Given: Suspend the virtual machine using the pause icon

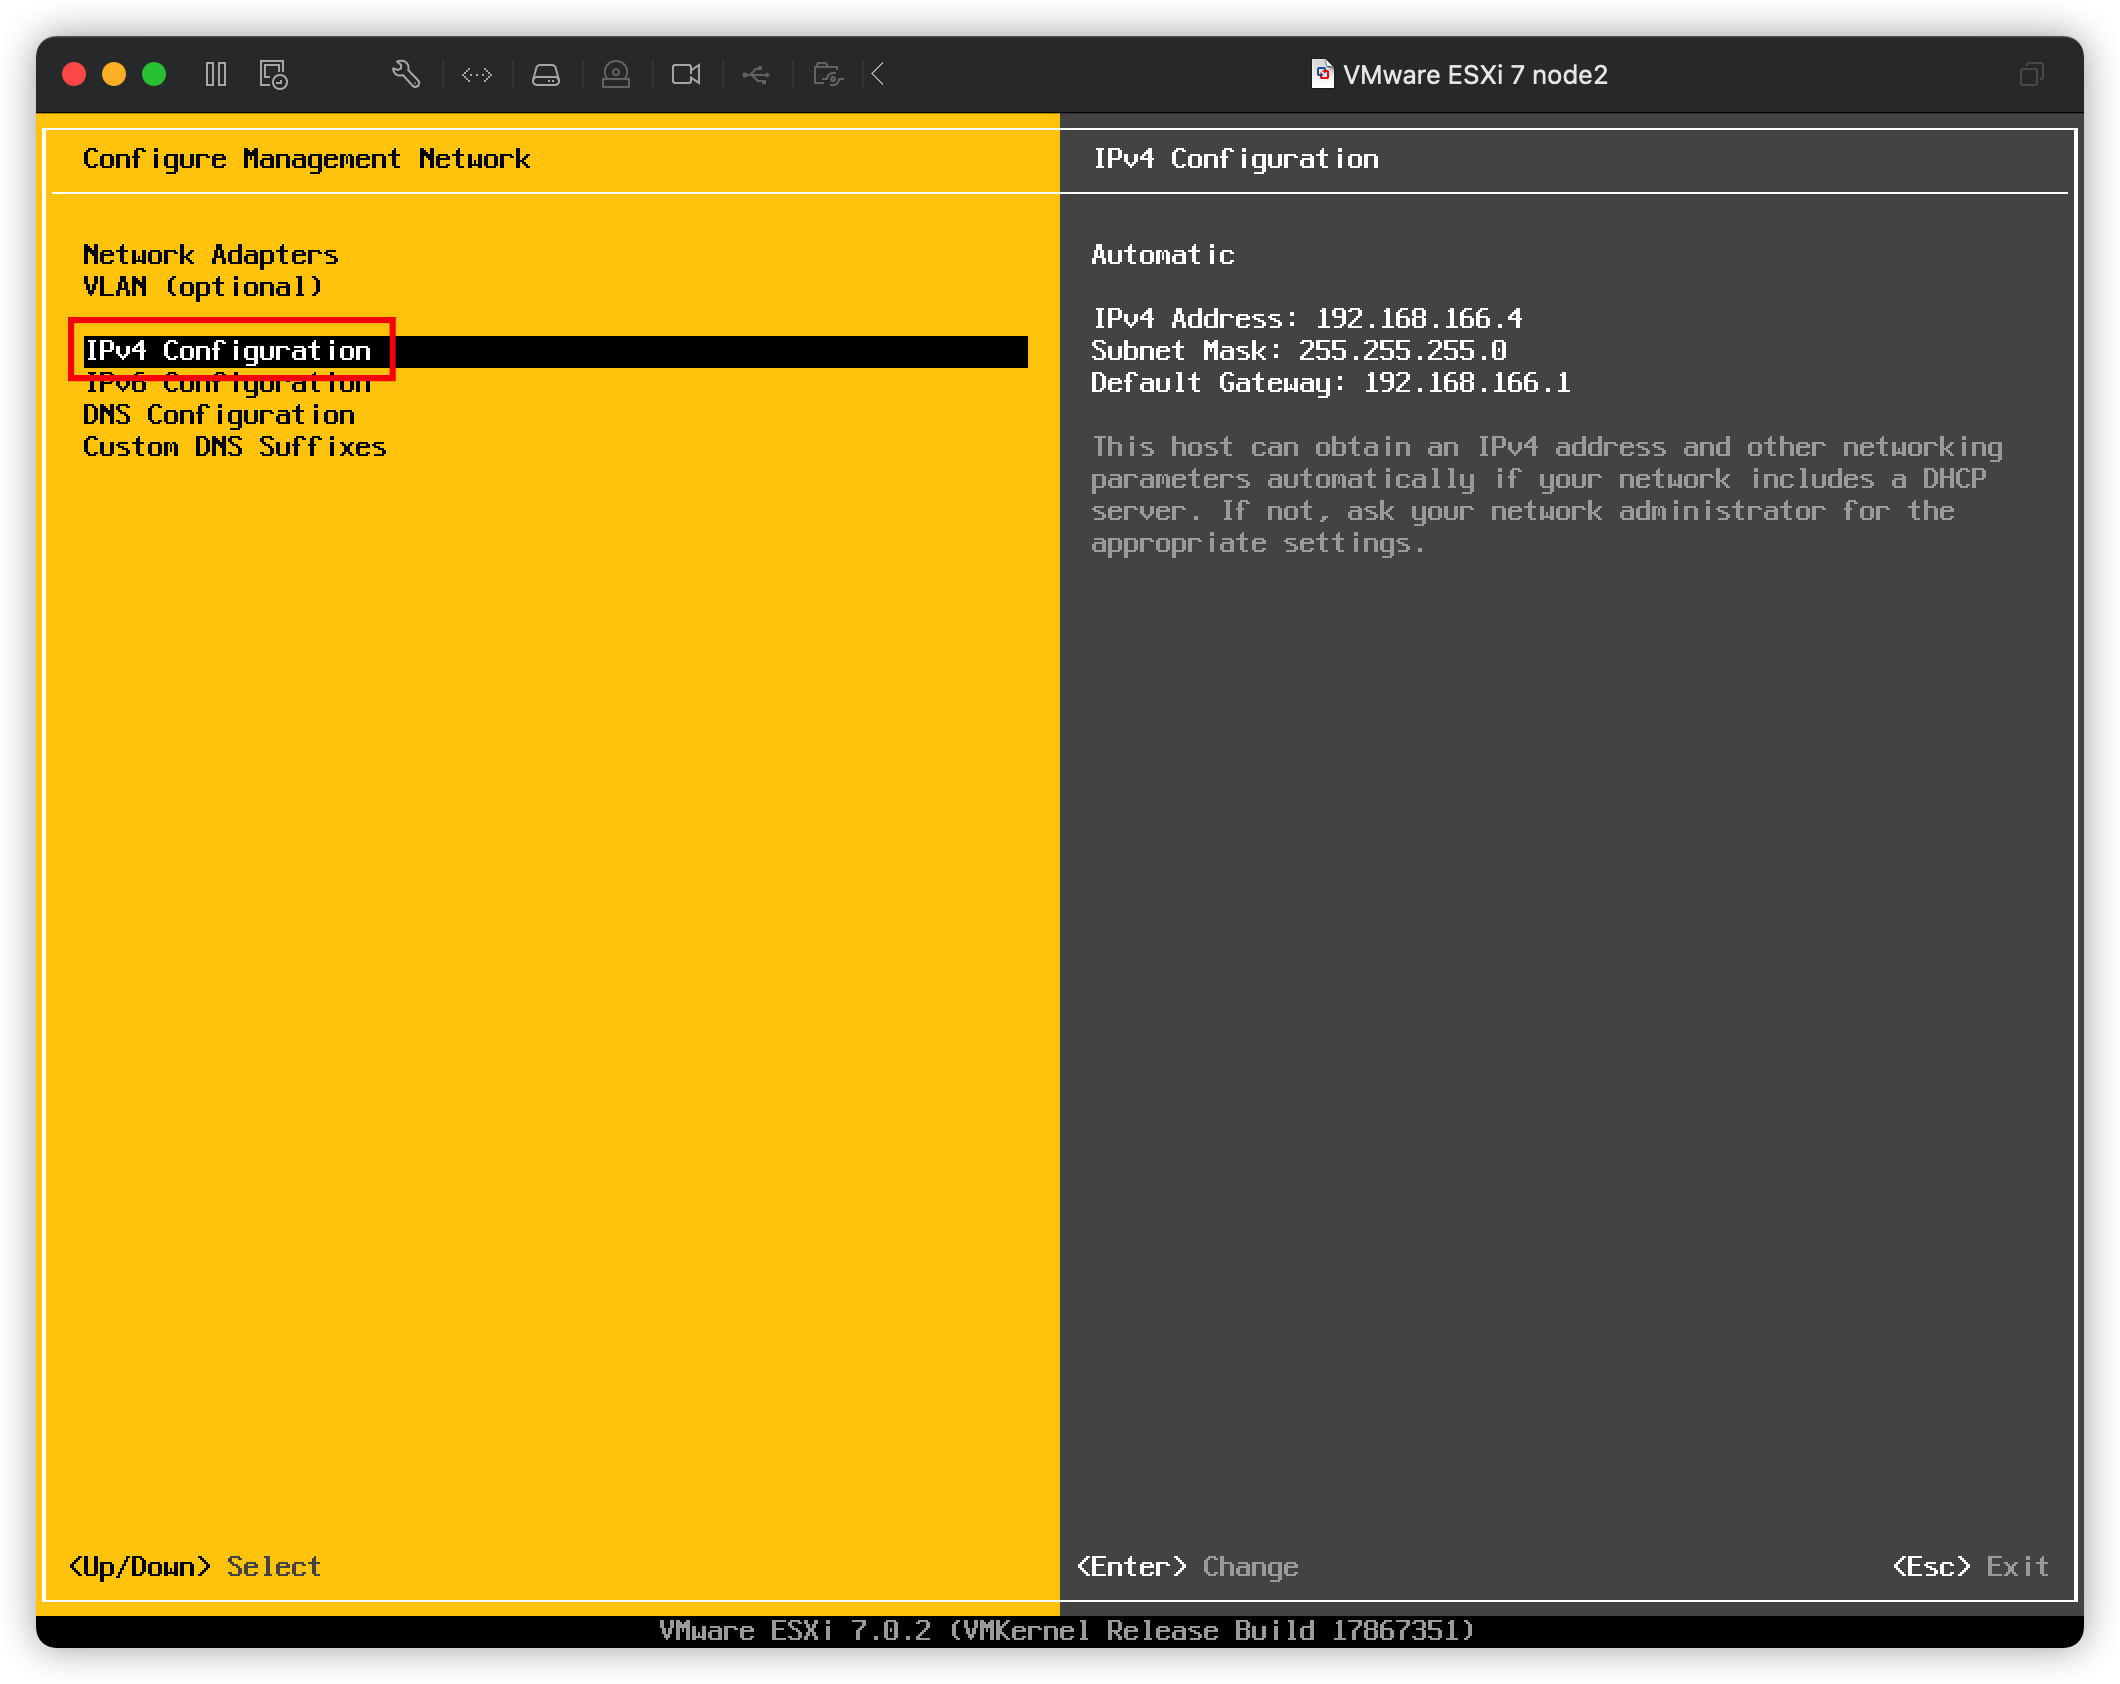Looking at the screenshot, I should 216,74.
